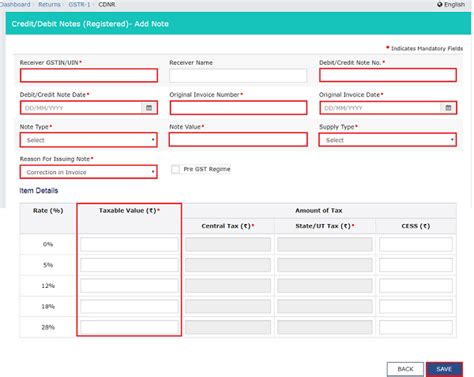474x377 pixels.
Task: Focus the Debit/Credit Note No. field
Action: coord(388,75)
